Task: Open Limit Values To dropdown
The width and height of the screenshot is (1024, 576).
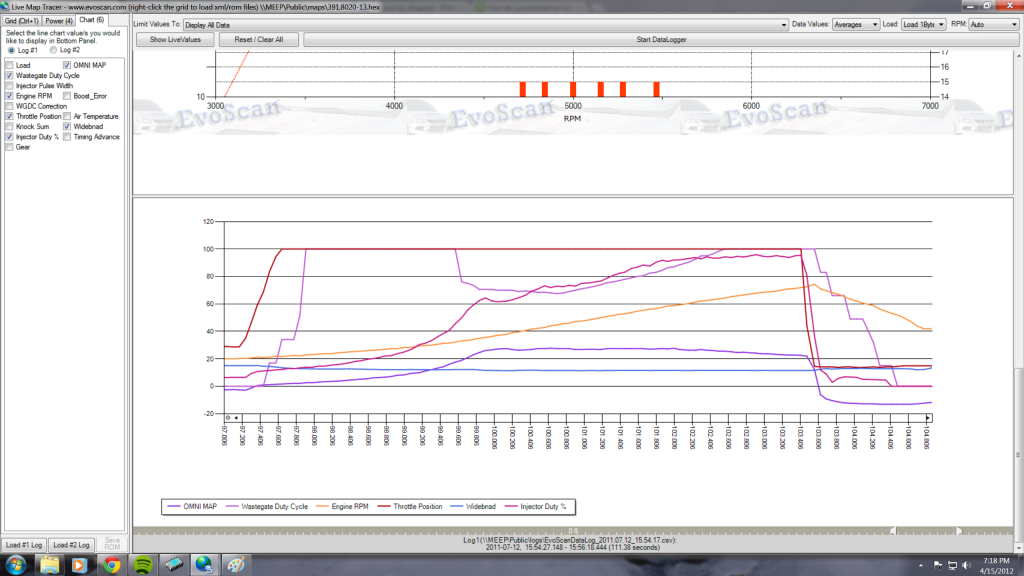Action: [x=486, y=25]
